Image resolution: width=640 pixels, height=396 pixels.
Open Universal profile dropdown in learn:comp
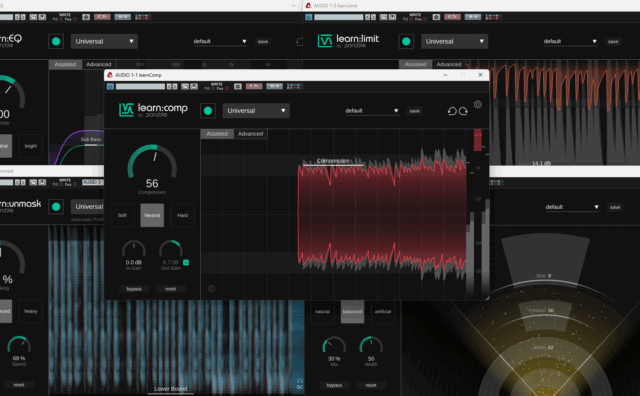point(256,111)
